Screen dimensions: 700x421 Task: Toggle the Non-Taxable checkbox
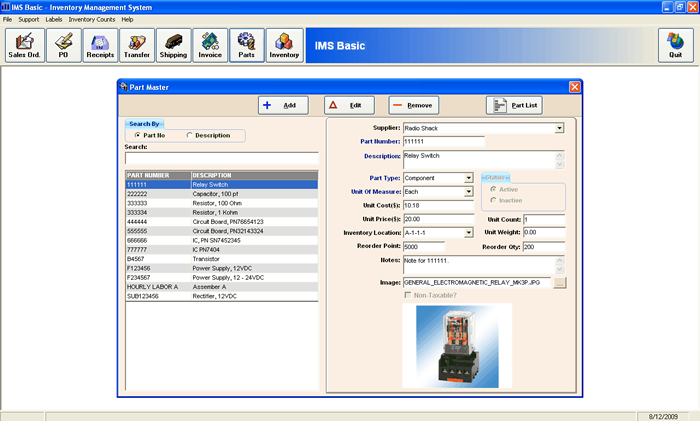pyautogui.click(x=407, y=295)
